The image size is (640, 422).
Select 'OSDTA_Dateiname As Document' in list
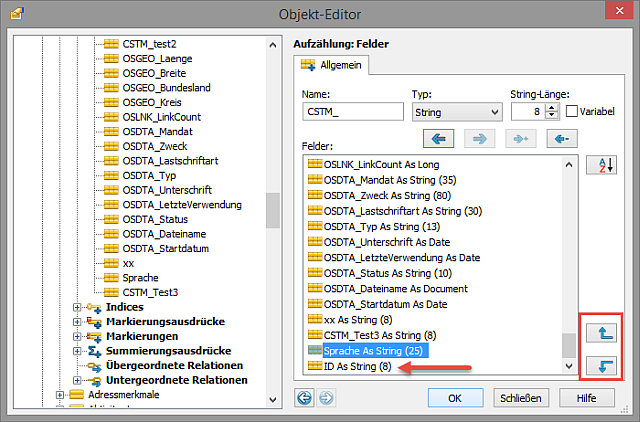396,289
